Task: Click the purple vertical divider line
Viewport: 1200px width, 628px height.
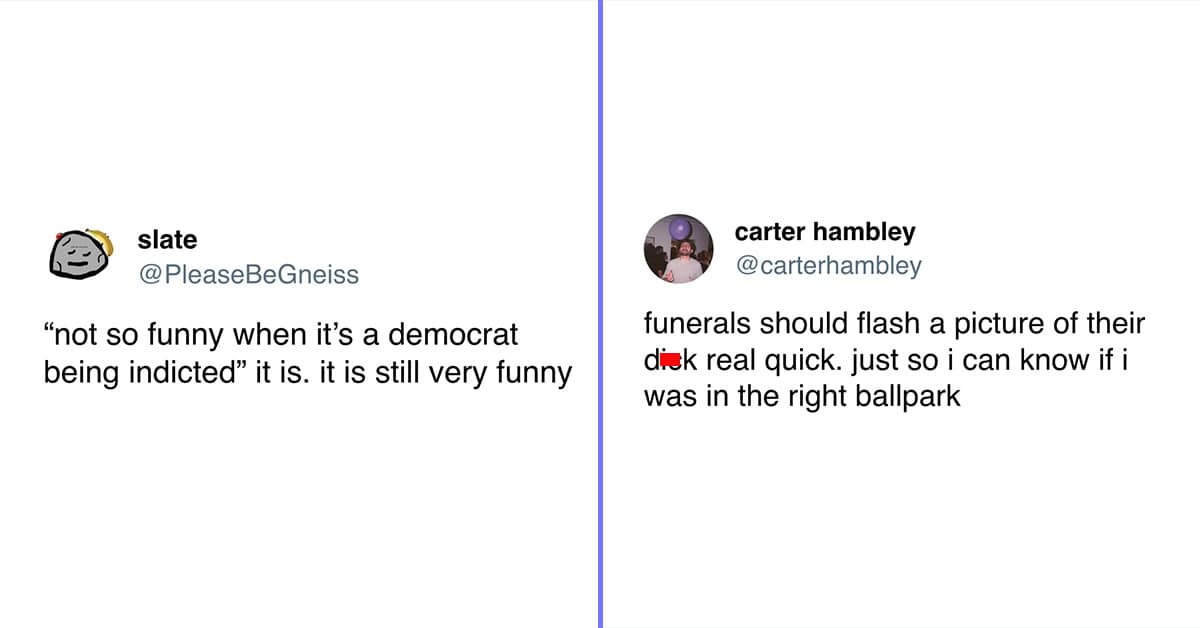Action: [x=600, y=314]
